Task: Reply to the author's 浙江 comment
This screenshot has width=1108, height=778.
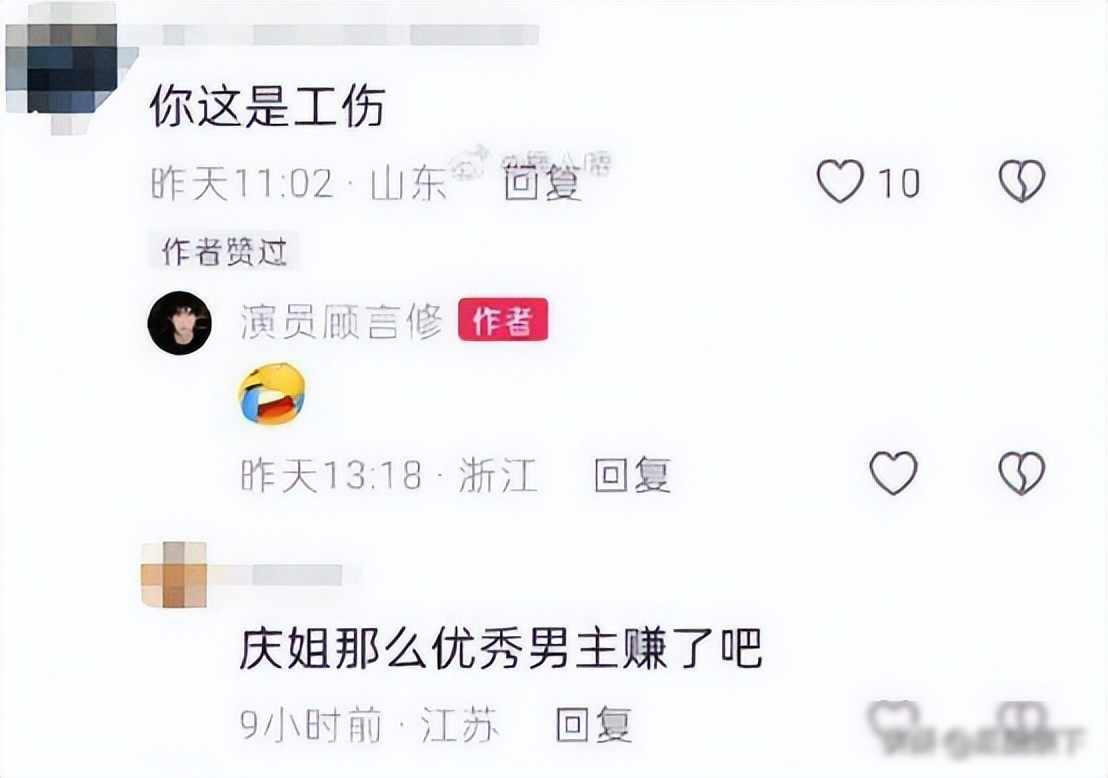Action: click(x=632, y=474)
